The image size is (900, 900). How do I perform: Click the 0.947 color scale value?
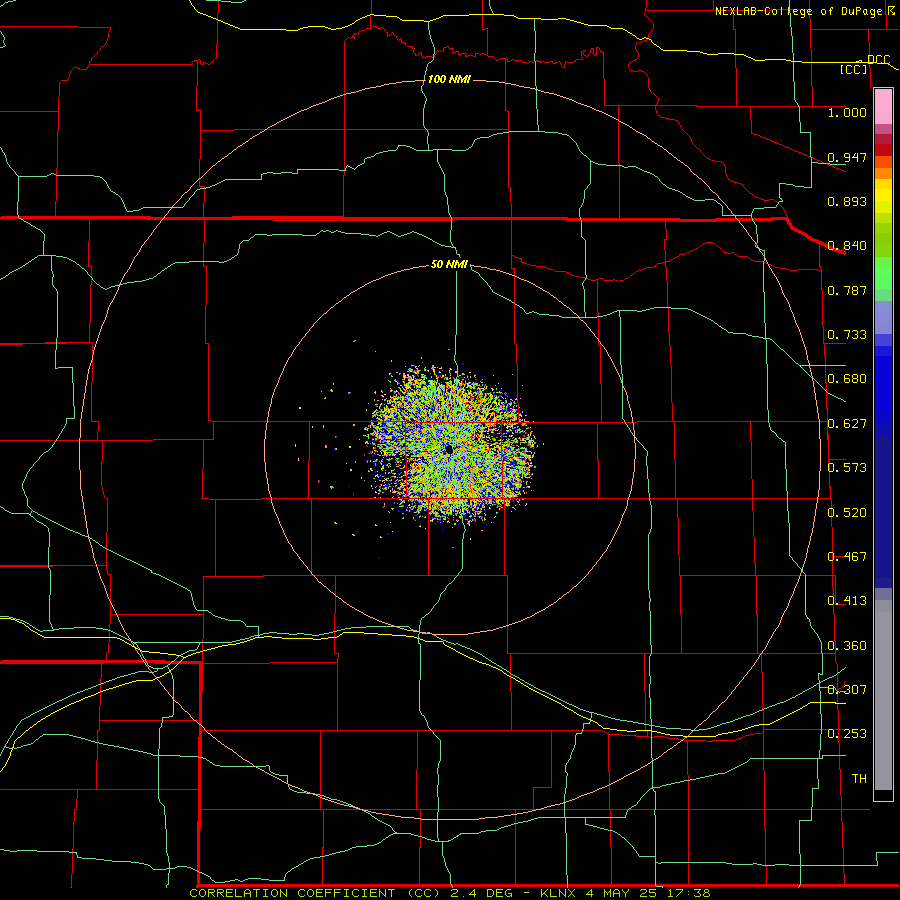[847, 157]
